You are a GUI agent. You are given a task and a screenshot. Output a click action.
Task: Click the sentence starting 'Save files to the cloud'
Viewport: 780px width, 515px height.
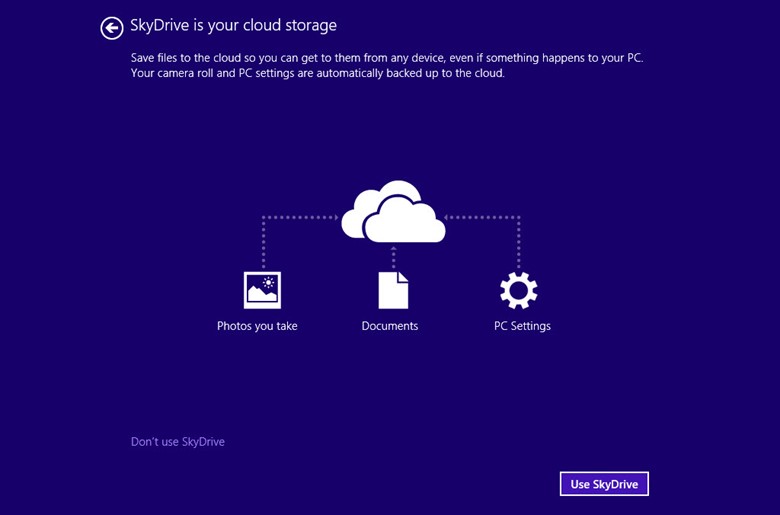[x=387, y=58]
